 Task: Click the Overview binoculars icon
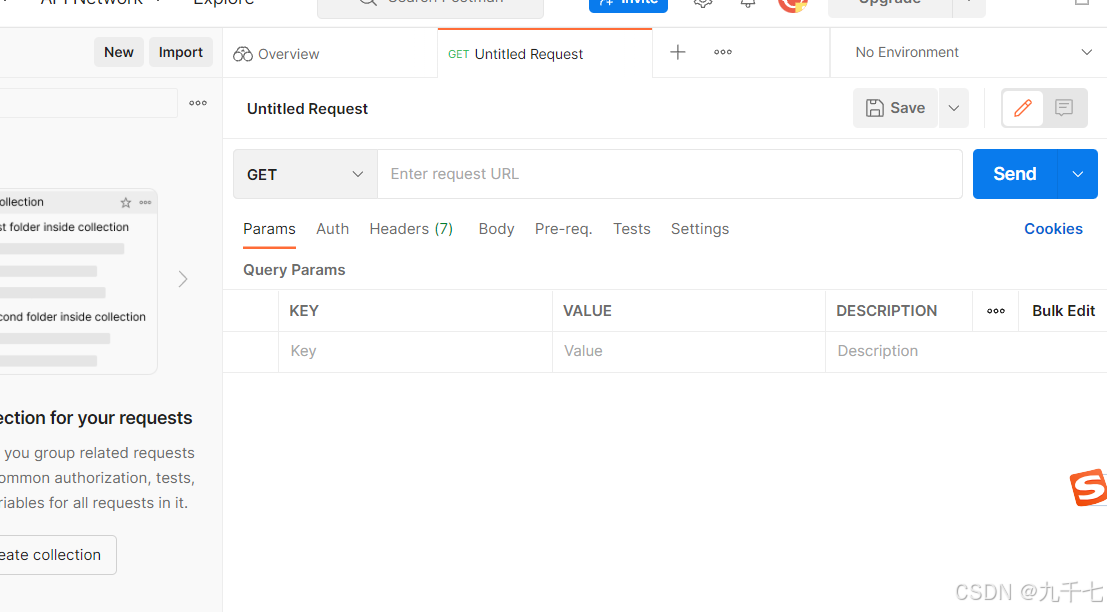coord(243,54)
